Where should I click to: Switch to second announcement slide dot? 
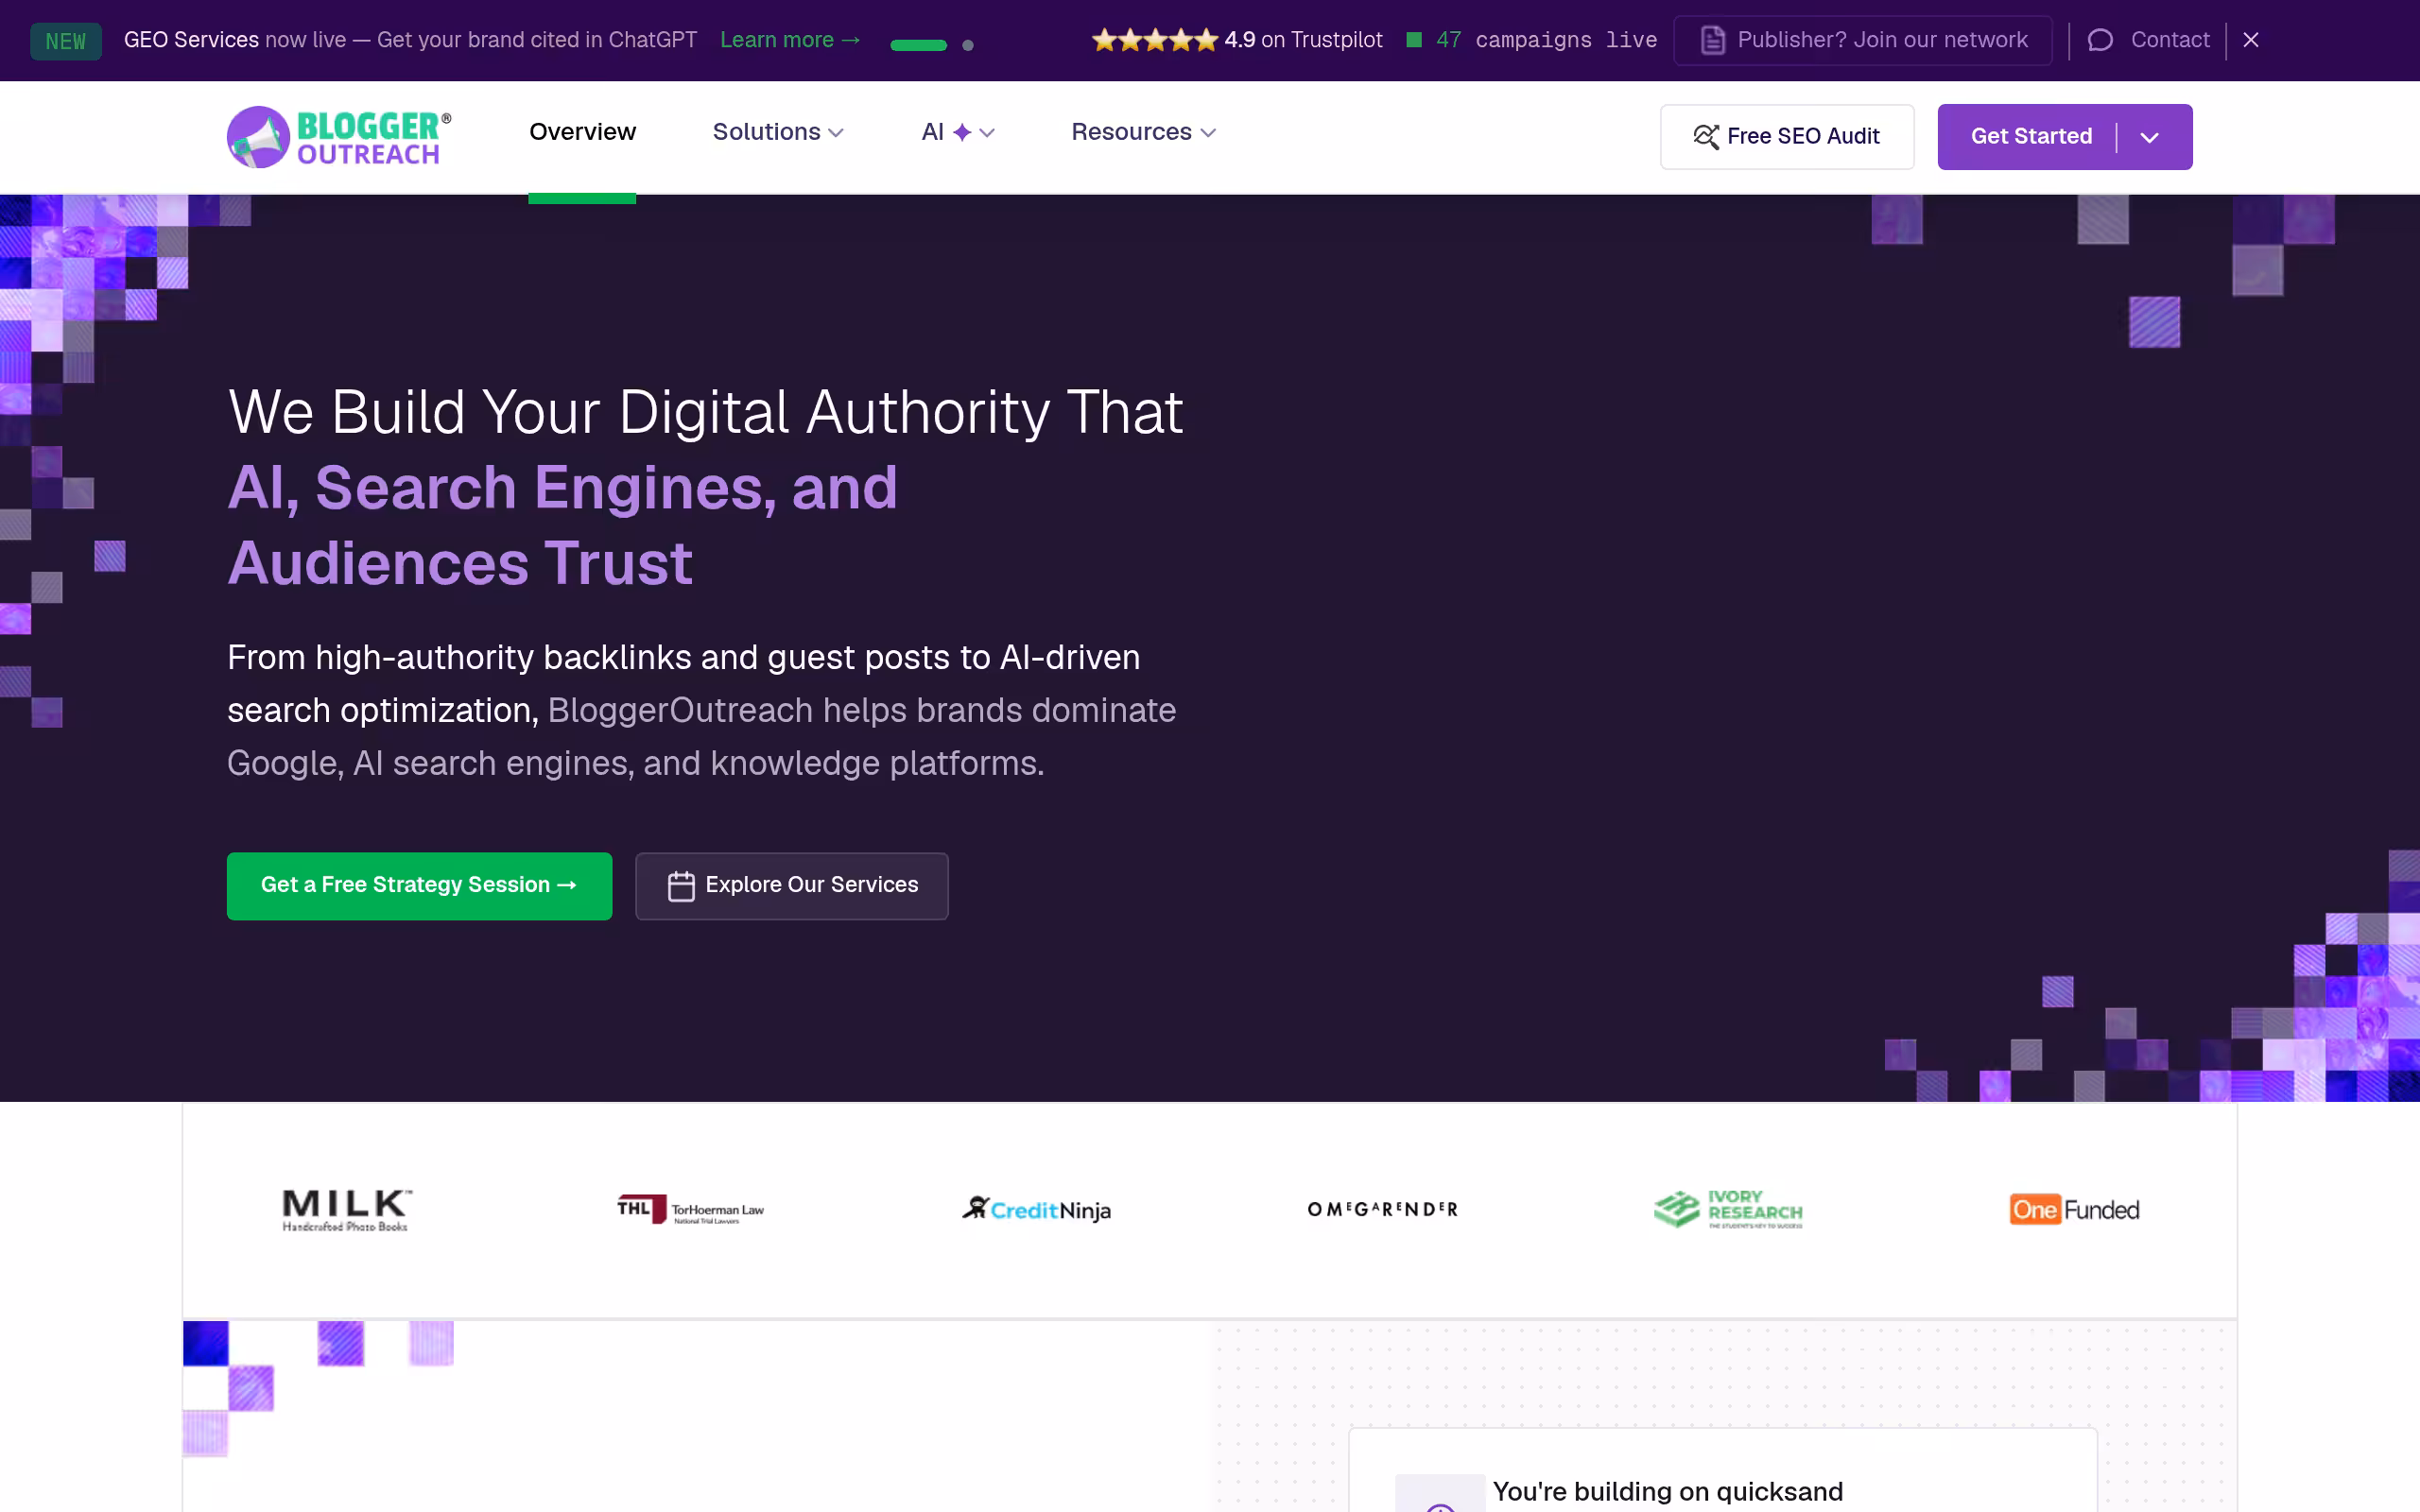click(x=967, y=45)
